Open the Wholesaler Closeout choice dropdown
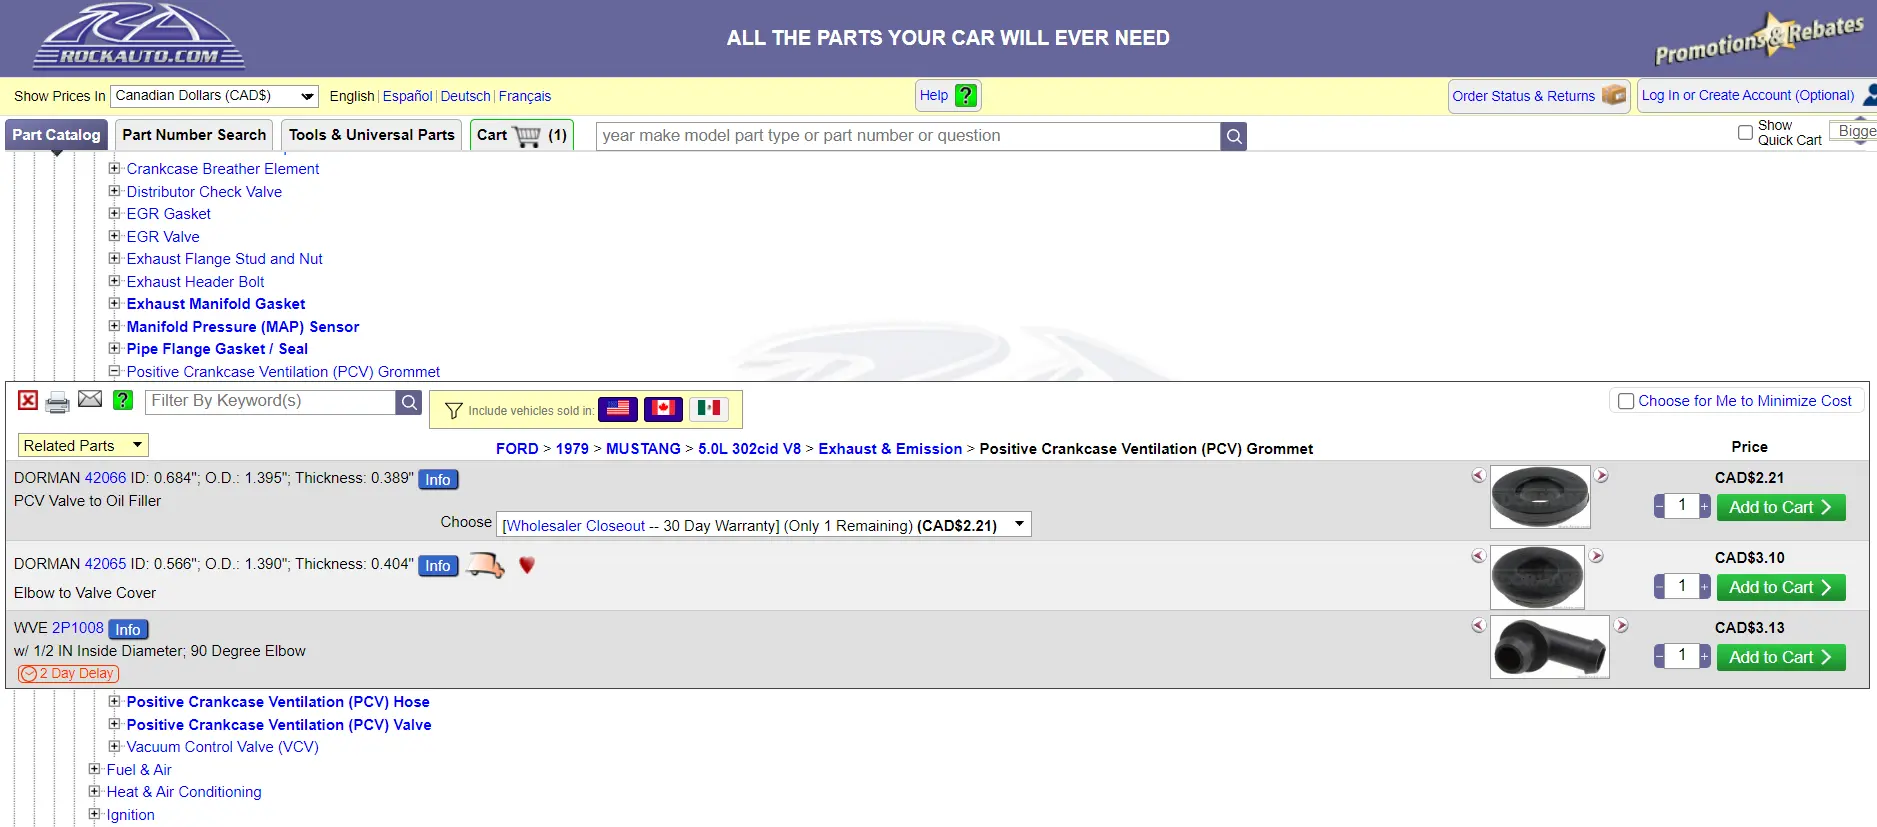The image size is (1877, 827). (x=764, y=525)
